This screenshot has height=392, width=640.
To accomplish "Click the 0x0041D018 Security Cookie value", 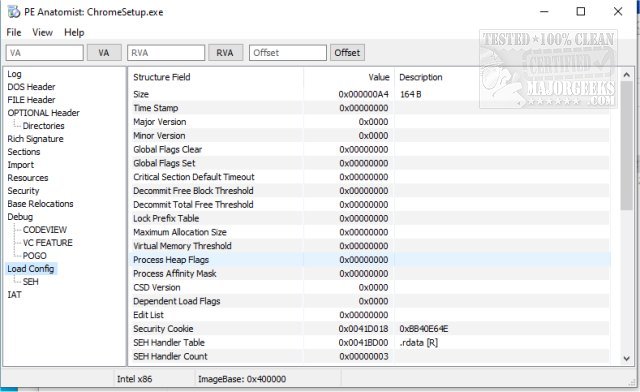I will 363,329.
